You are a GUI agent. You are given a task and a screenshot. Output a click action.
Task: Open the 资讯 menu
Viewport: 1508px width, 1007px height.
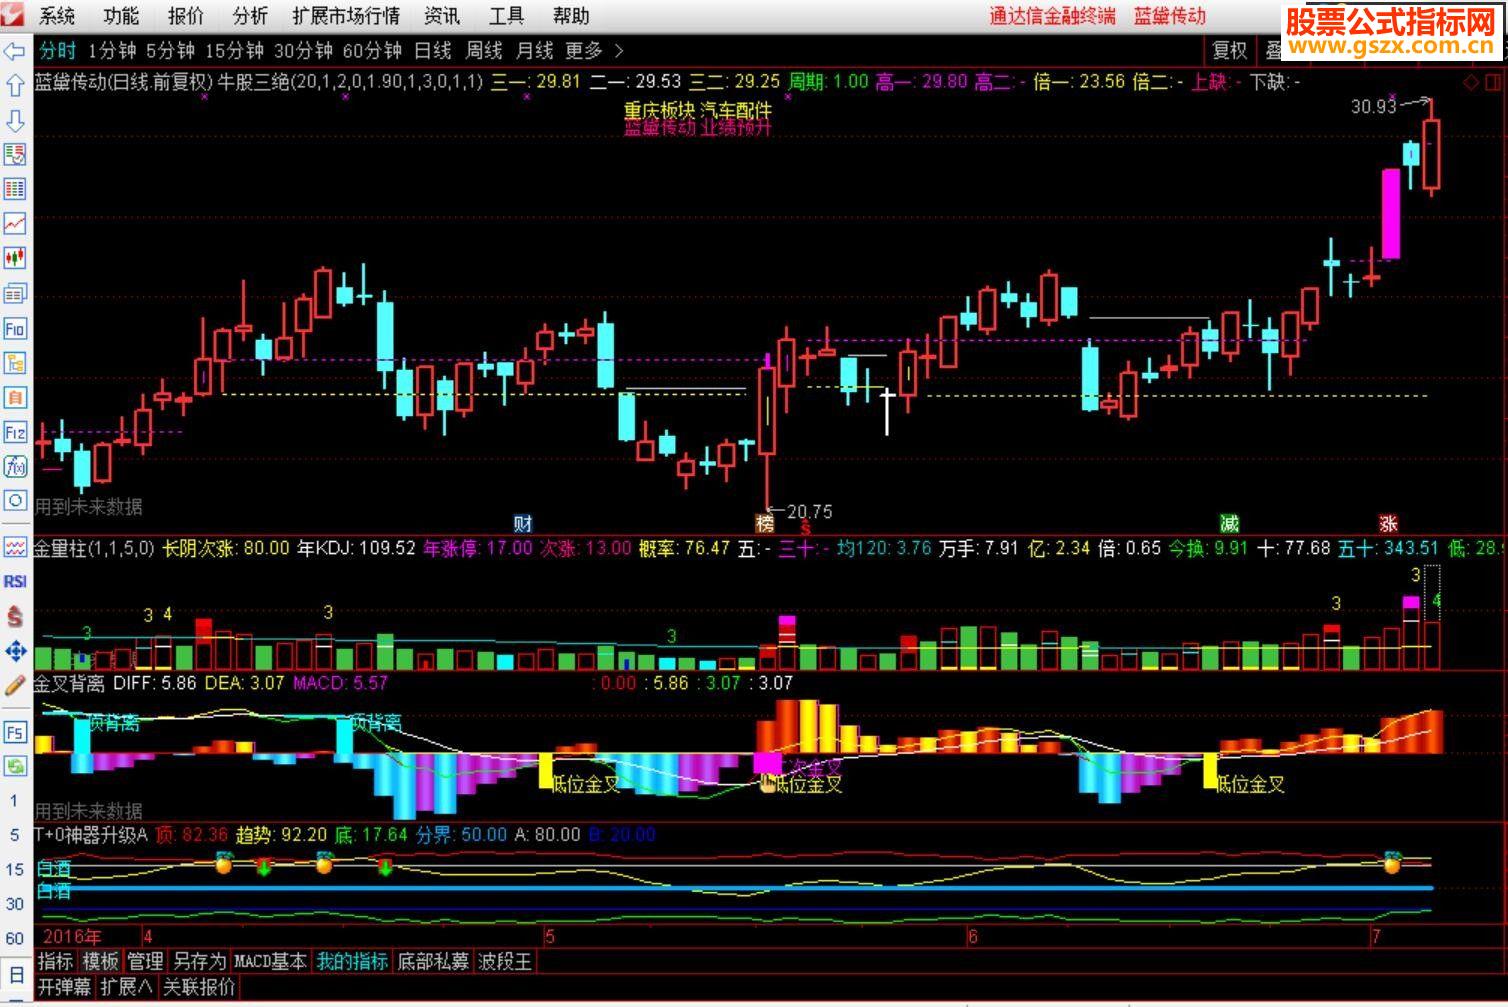click(x=442, y=16)
